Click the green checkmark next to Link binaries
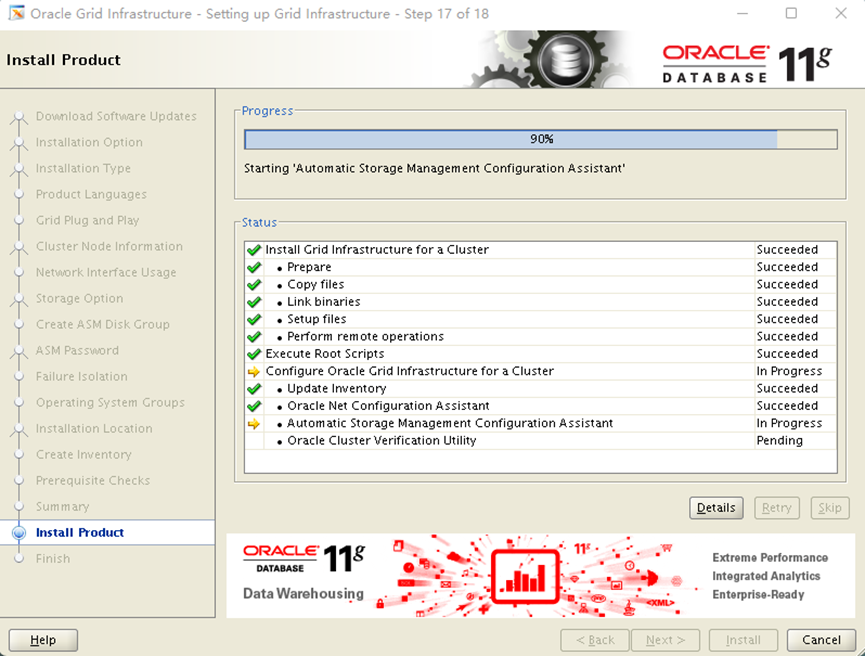 [x=254, y=302]
